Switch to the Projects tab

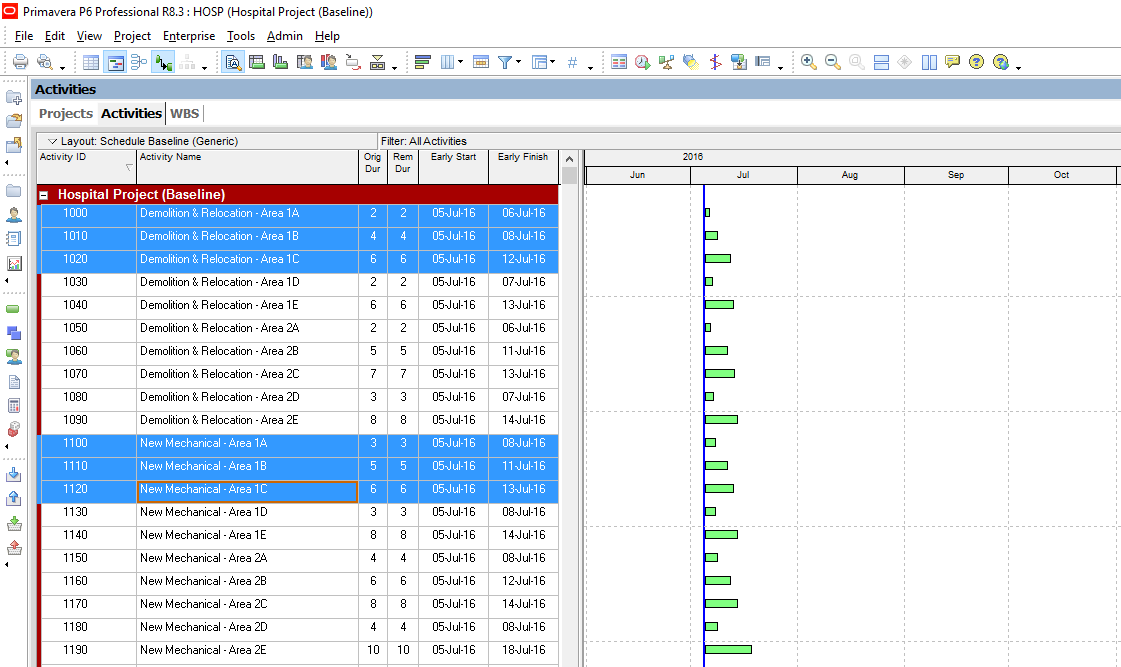click(66, 113)
